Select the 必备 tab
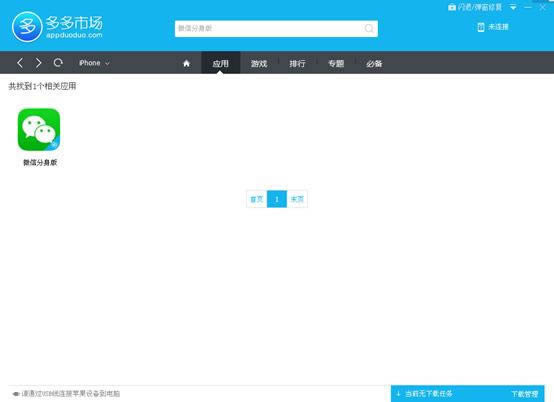554x402 pixels. click(x=374, y=63)
